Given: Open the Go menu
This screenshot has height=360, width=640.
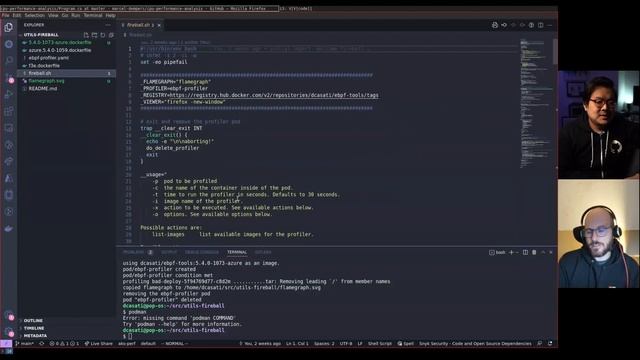Looking at the screenshot, I should coord(65,16).
